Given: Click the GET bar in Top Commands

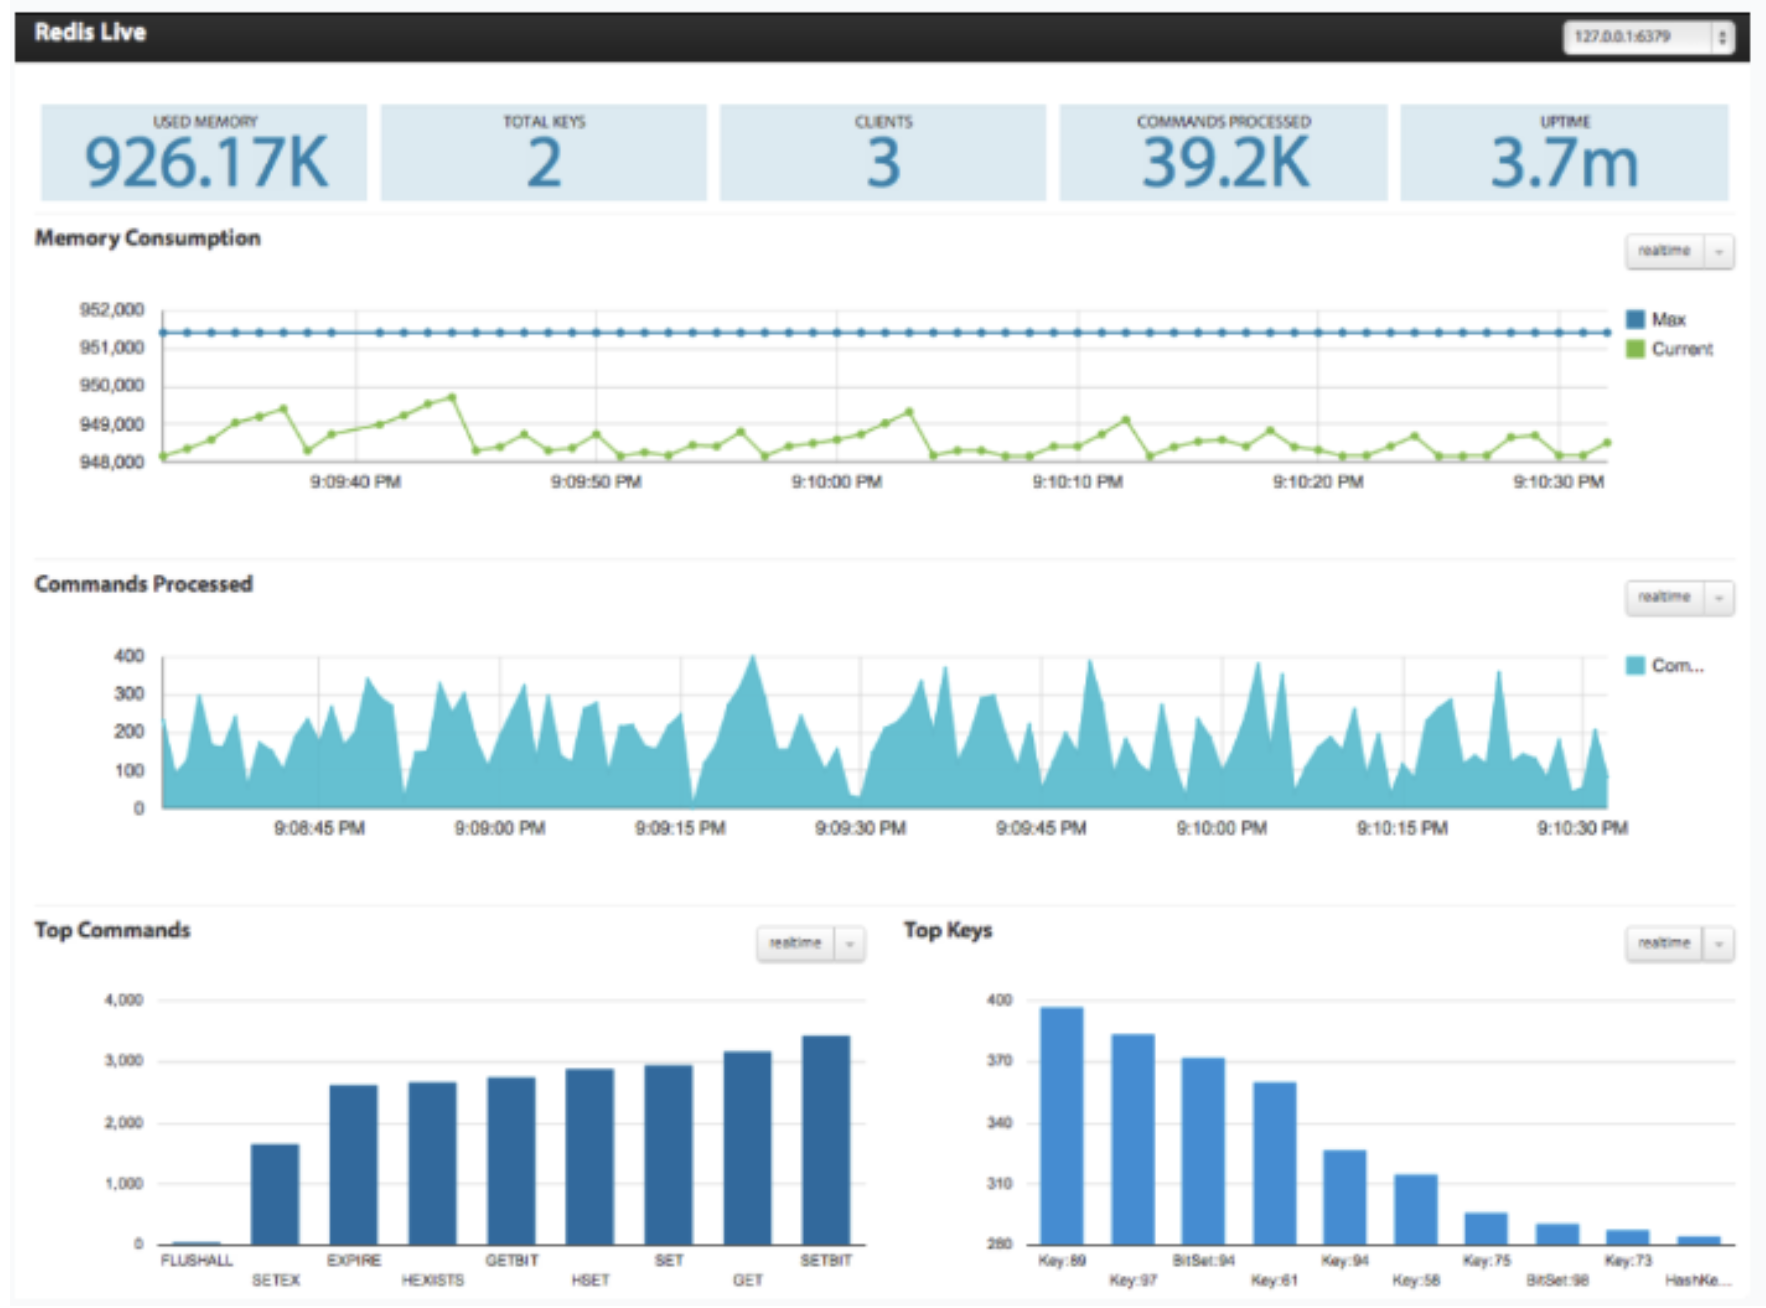Looking at the screenshot, I should 748,1148.
